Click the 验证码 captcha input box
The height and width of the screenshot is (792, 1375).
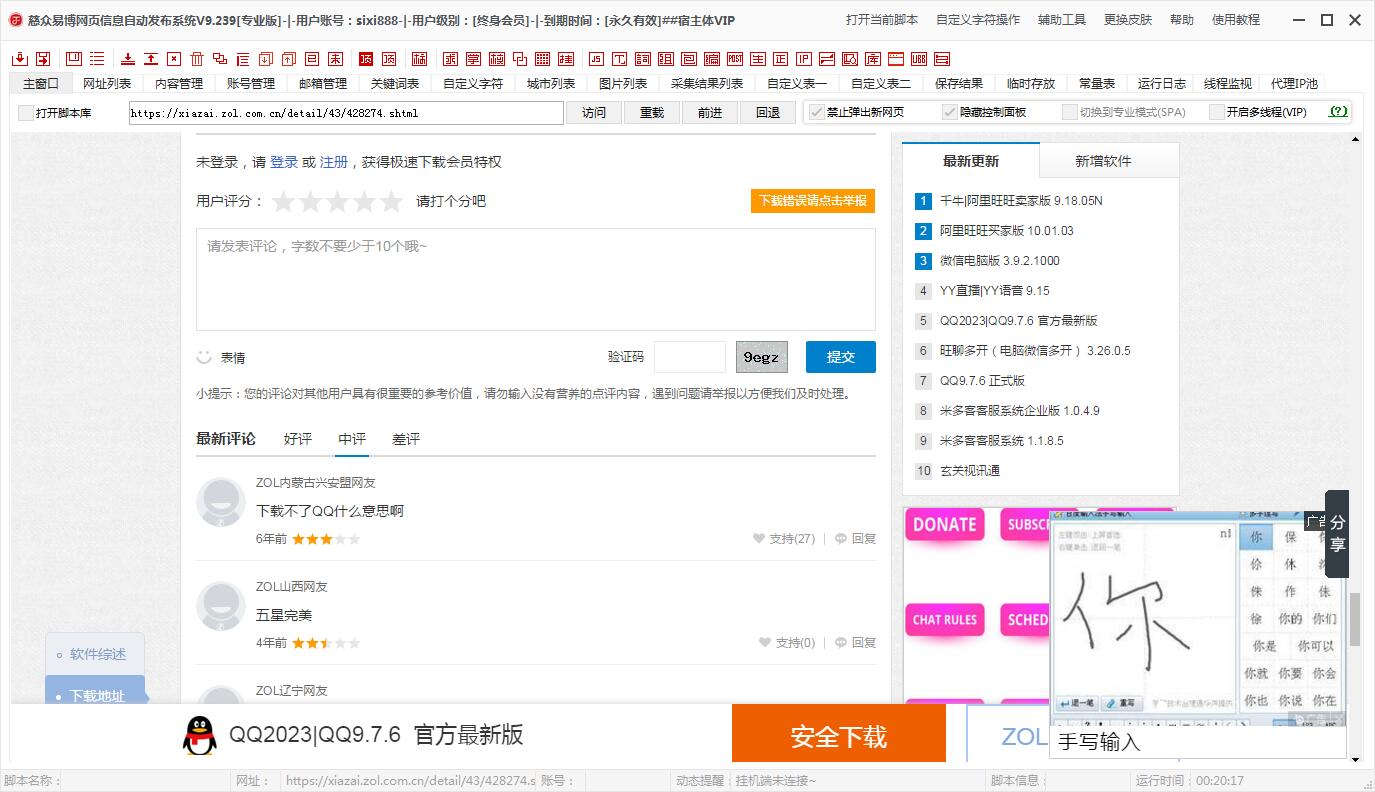click(690, 357)
